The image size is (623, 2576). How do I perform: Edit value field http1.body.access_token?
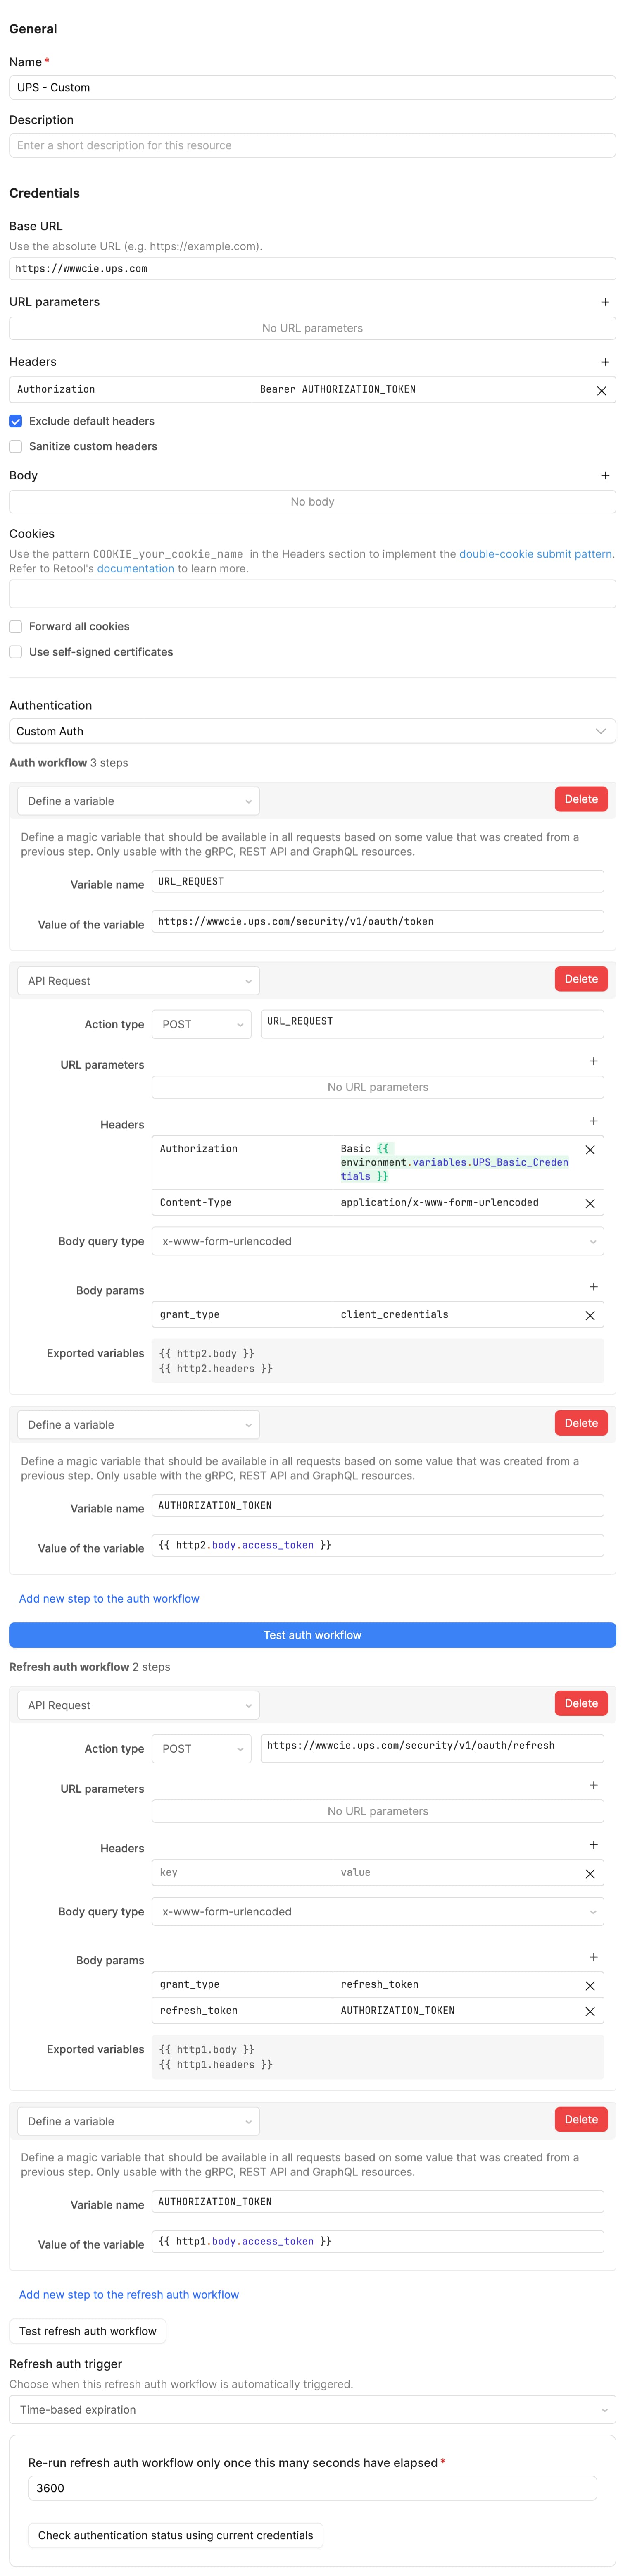[378, 2241]
